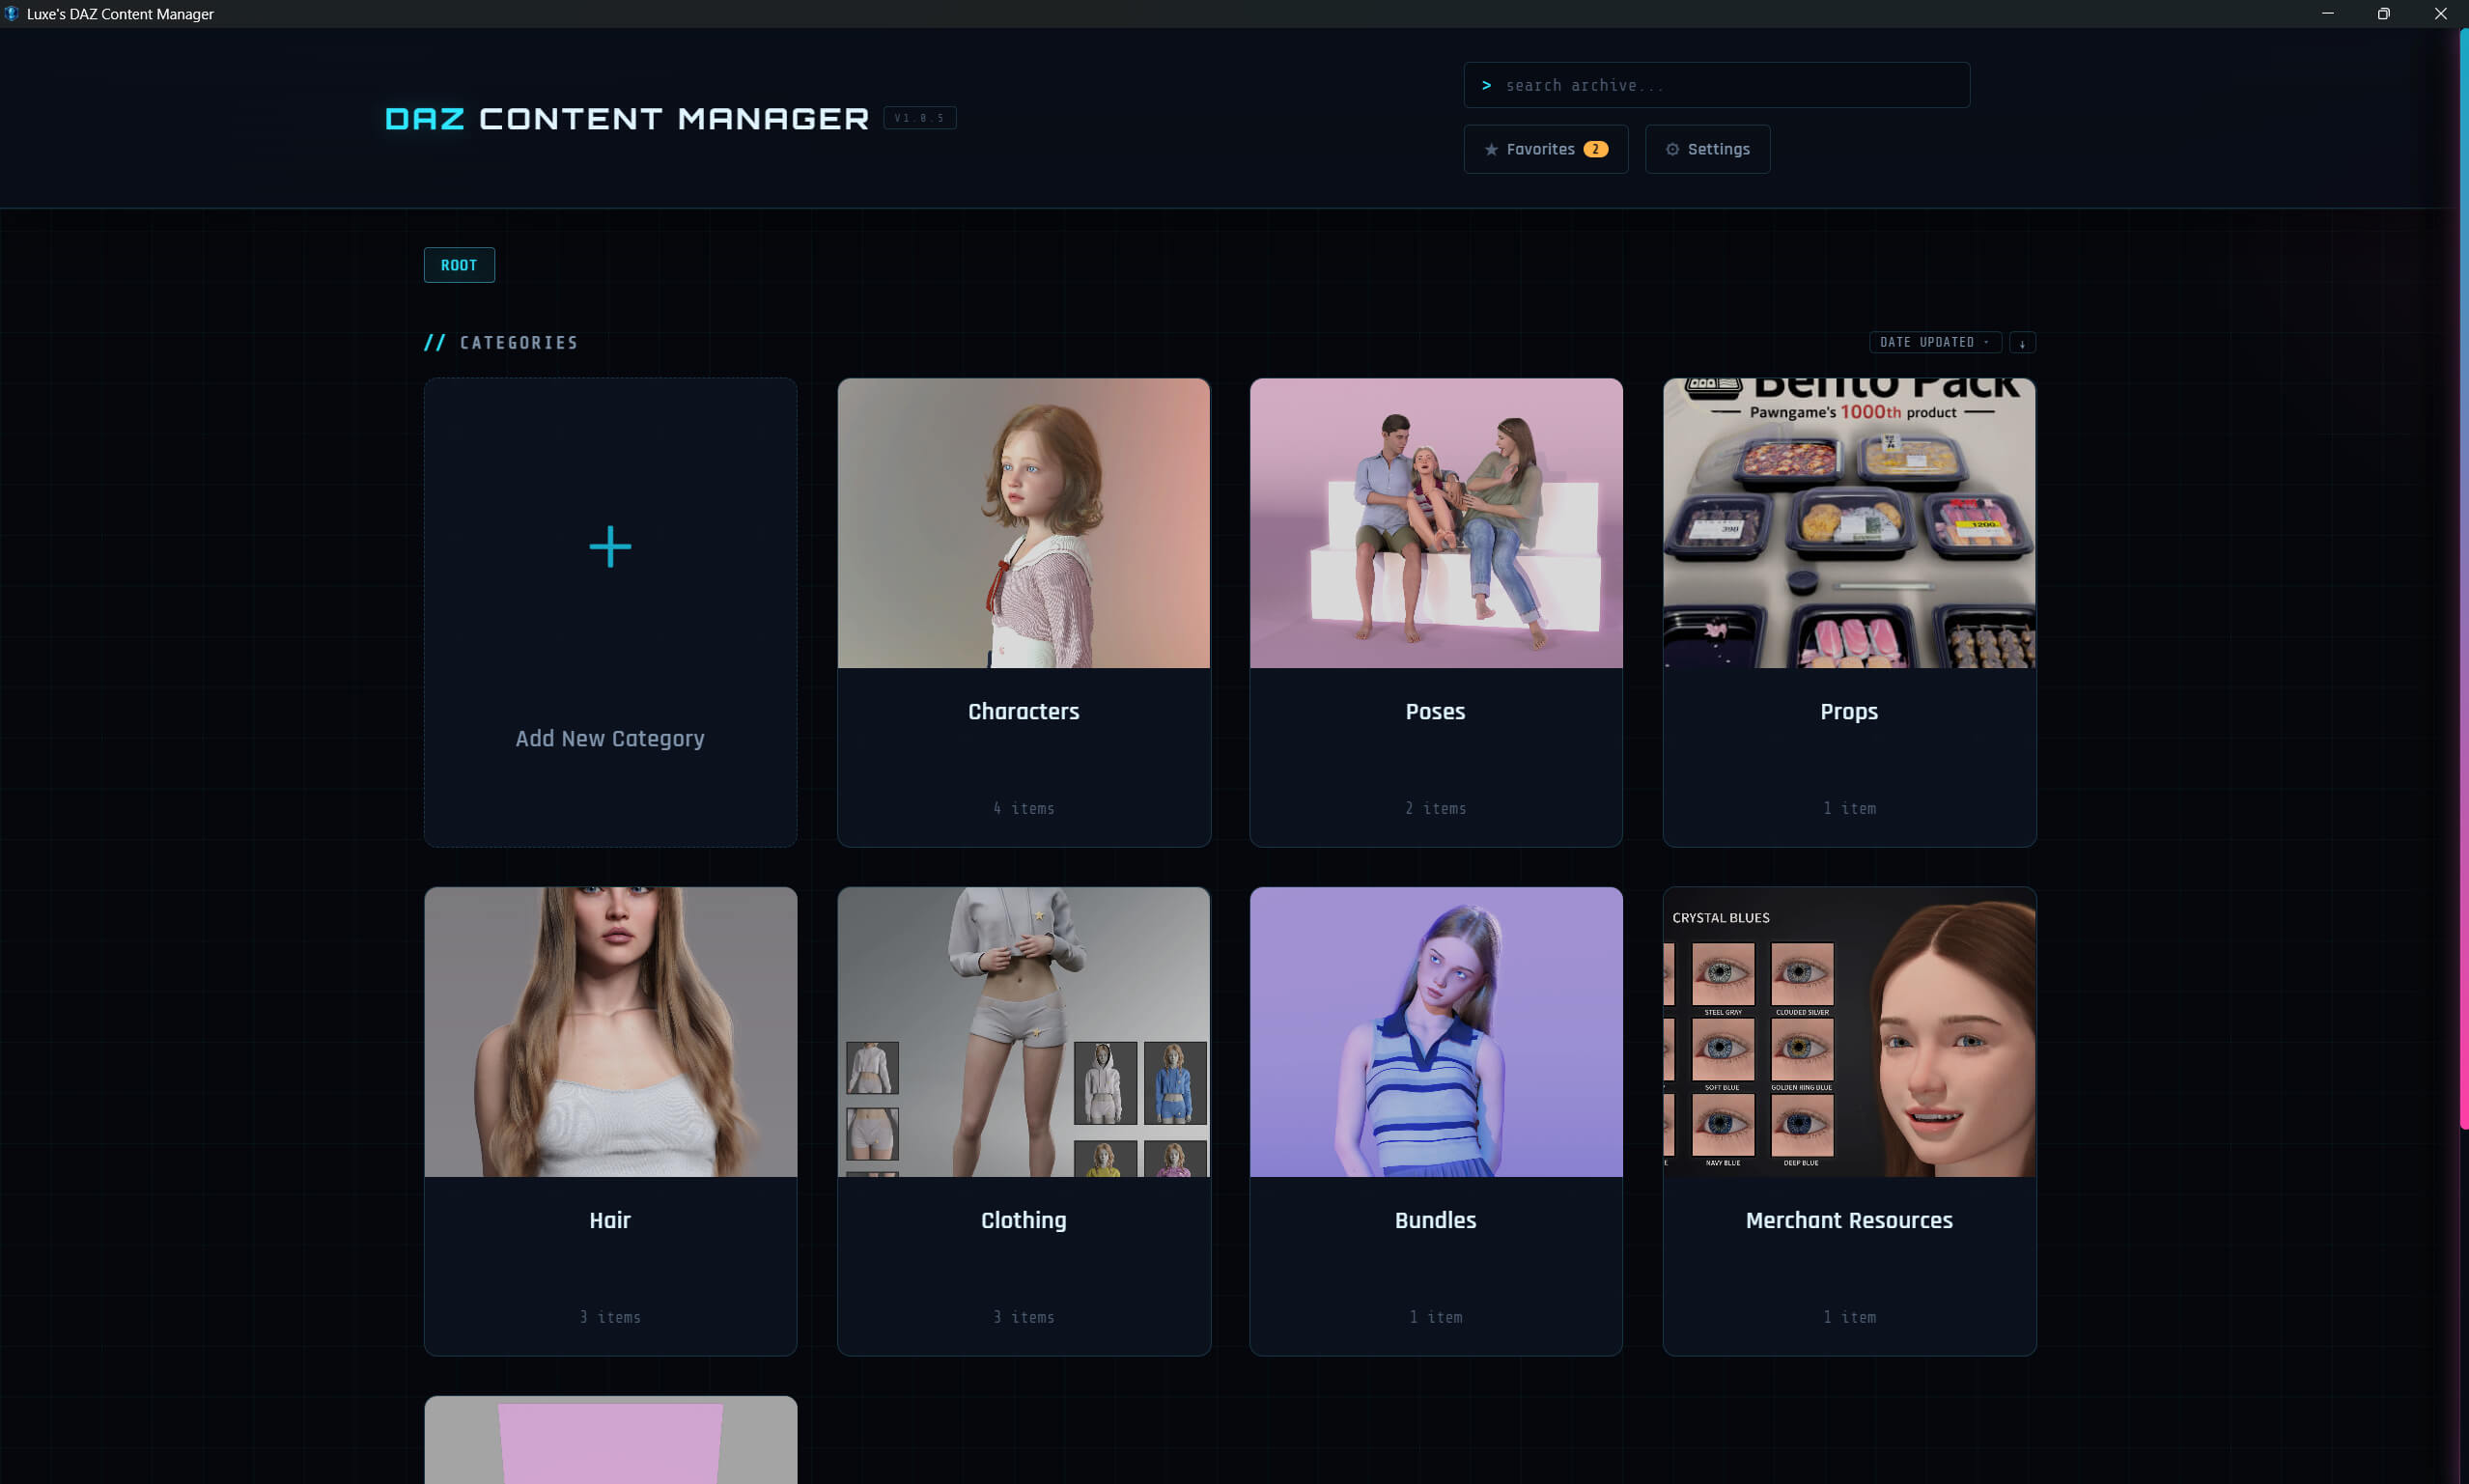
Task: Open the Bundles category thumbnail
Action: 1435,1032
